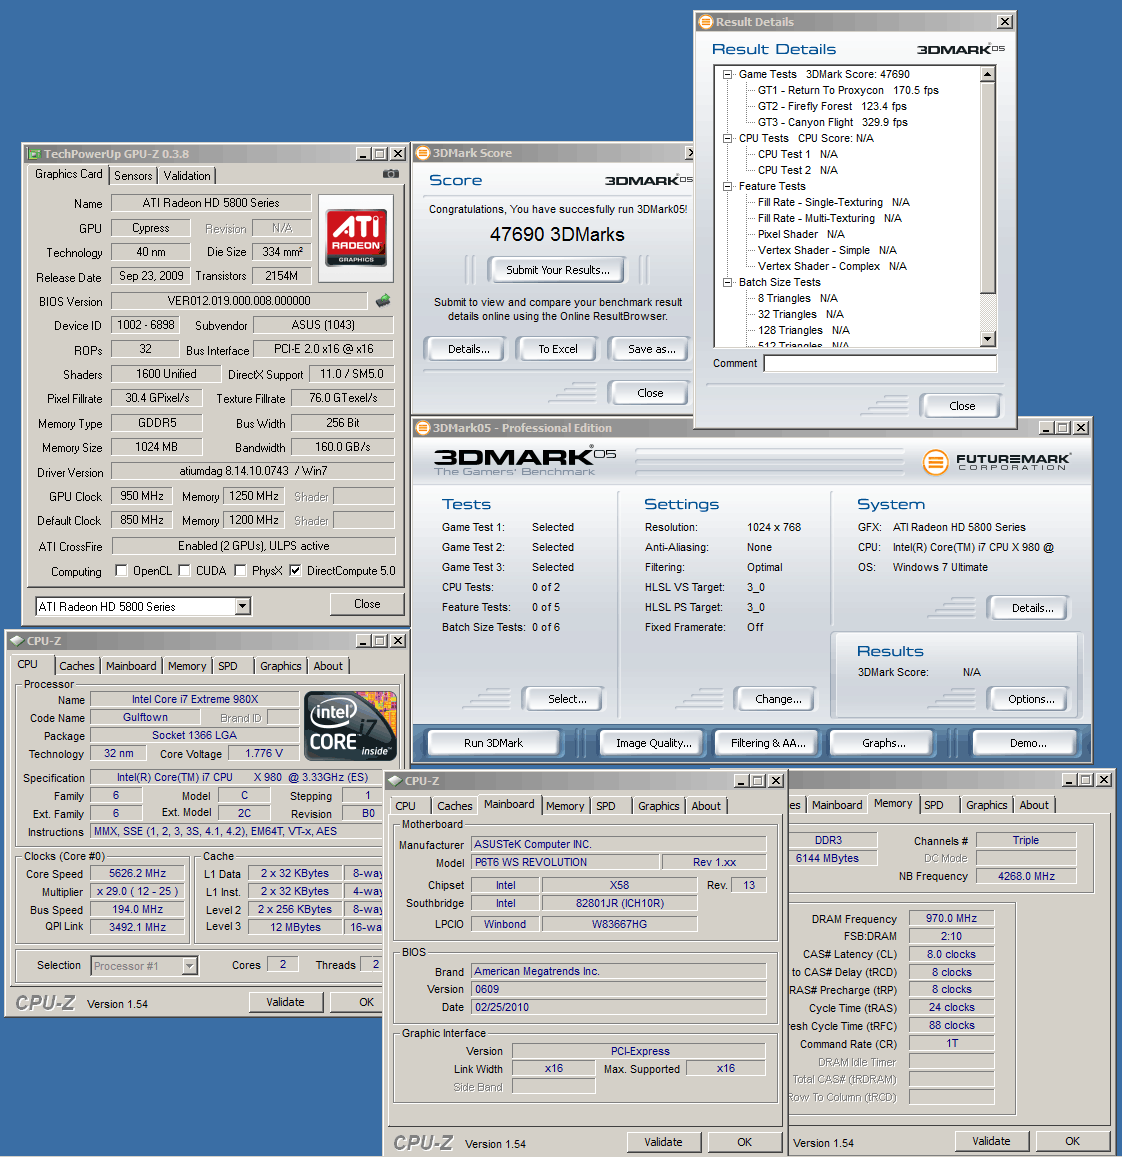Click the Comment input field
This screenshot has height=1158, width=1122.
click(880, 363)
